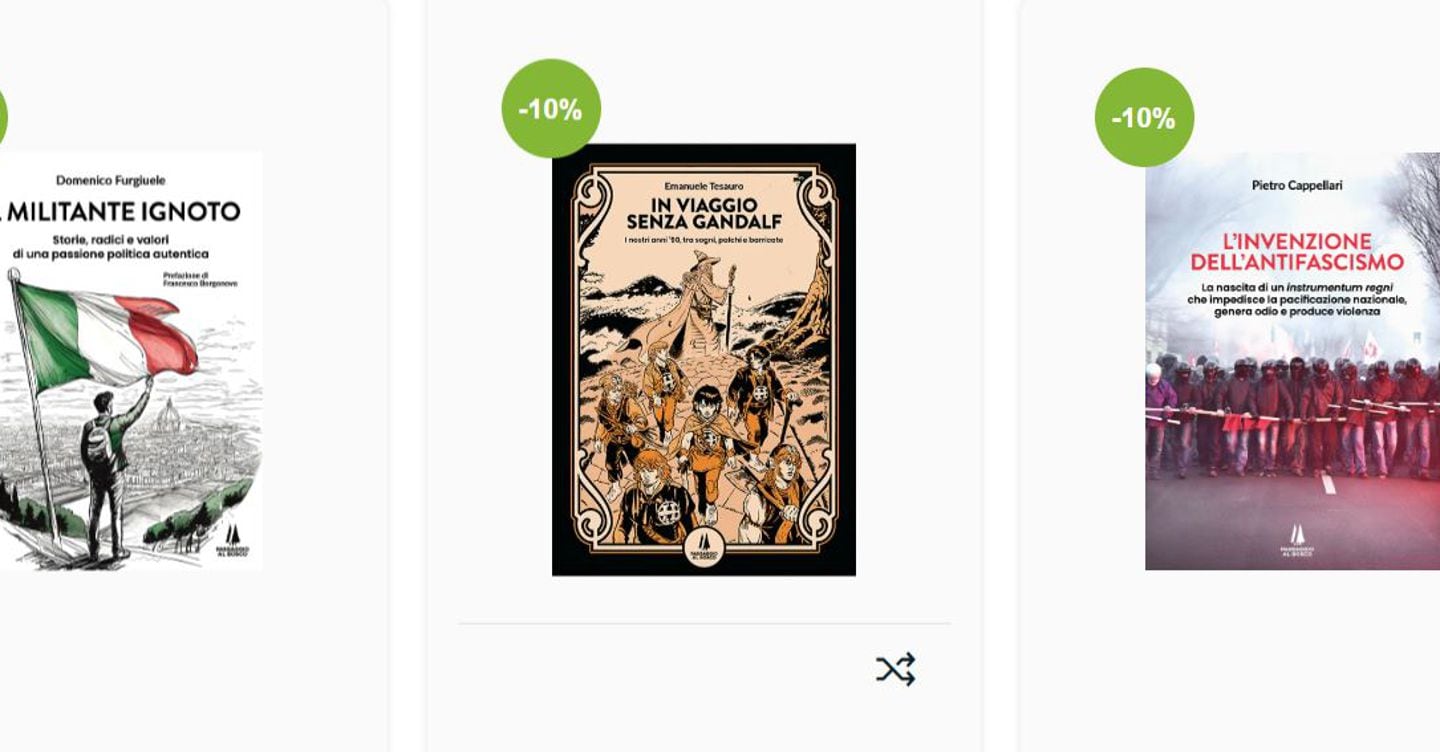The width and height of the screenshot is (1440, 752).
Task: Click the compare shuffle-arrows icon
Action: click(x=895, y=670)
